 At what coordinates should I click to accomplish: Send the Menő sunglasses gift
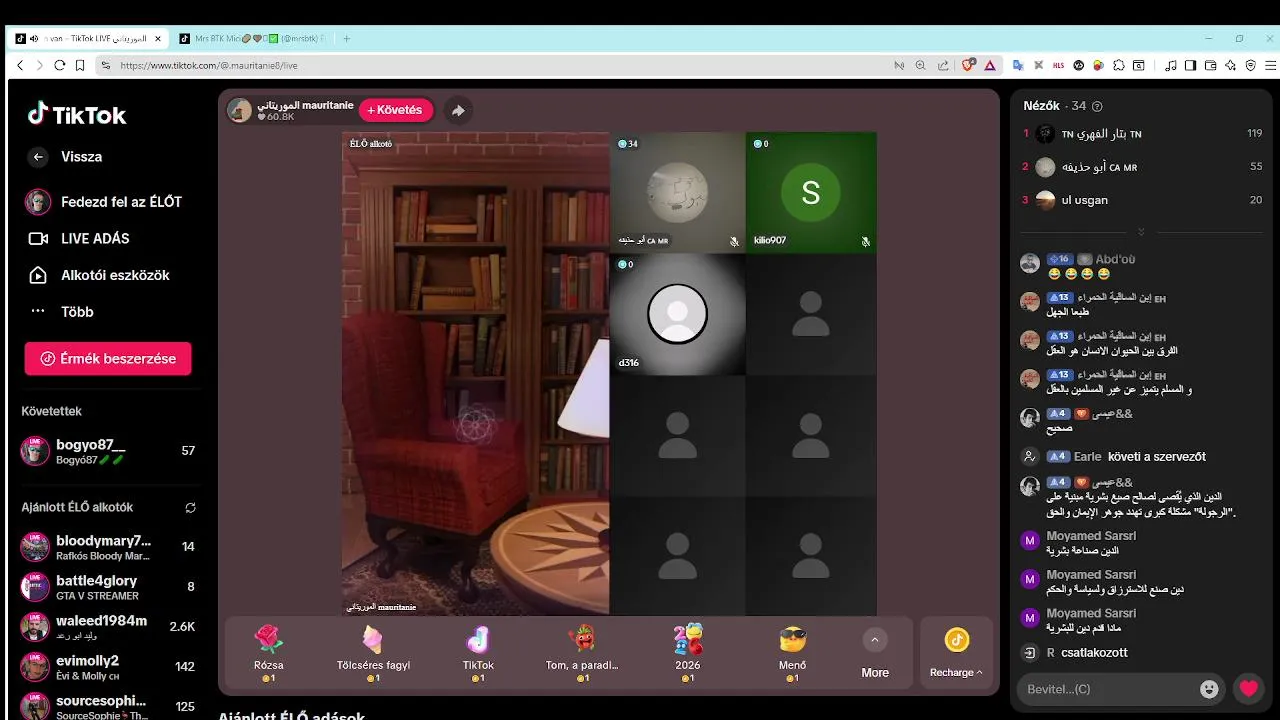tap(792, 651)
